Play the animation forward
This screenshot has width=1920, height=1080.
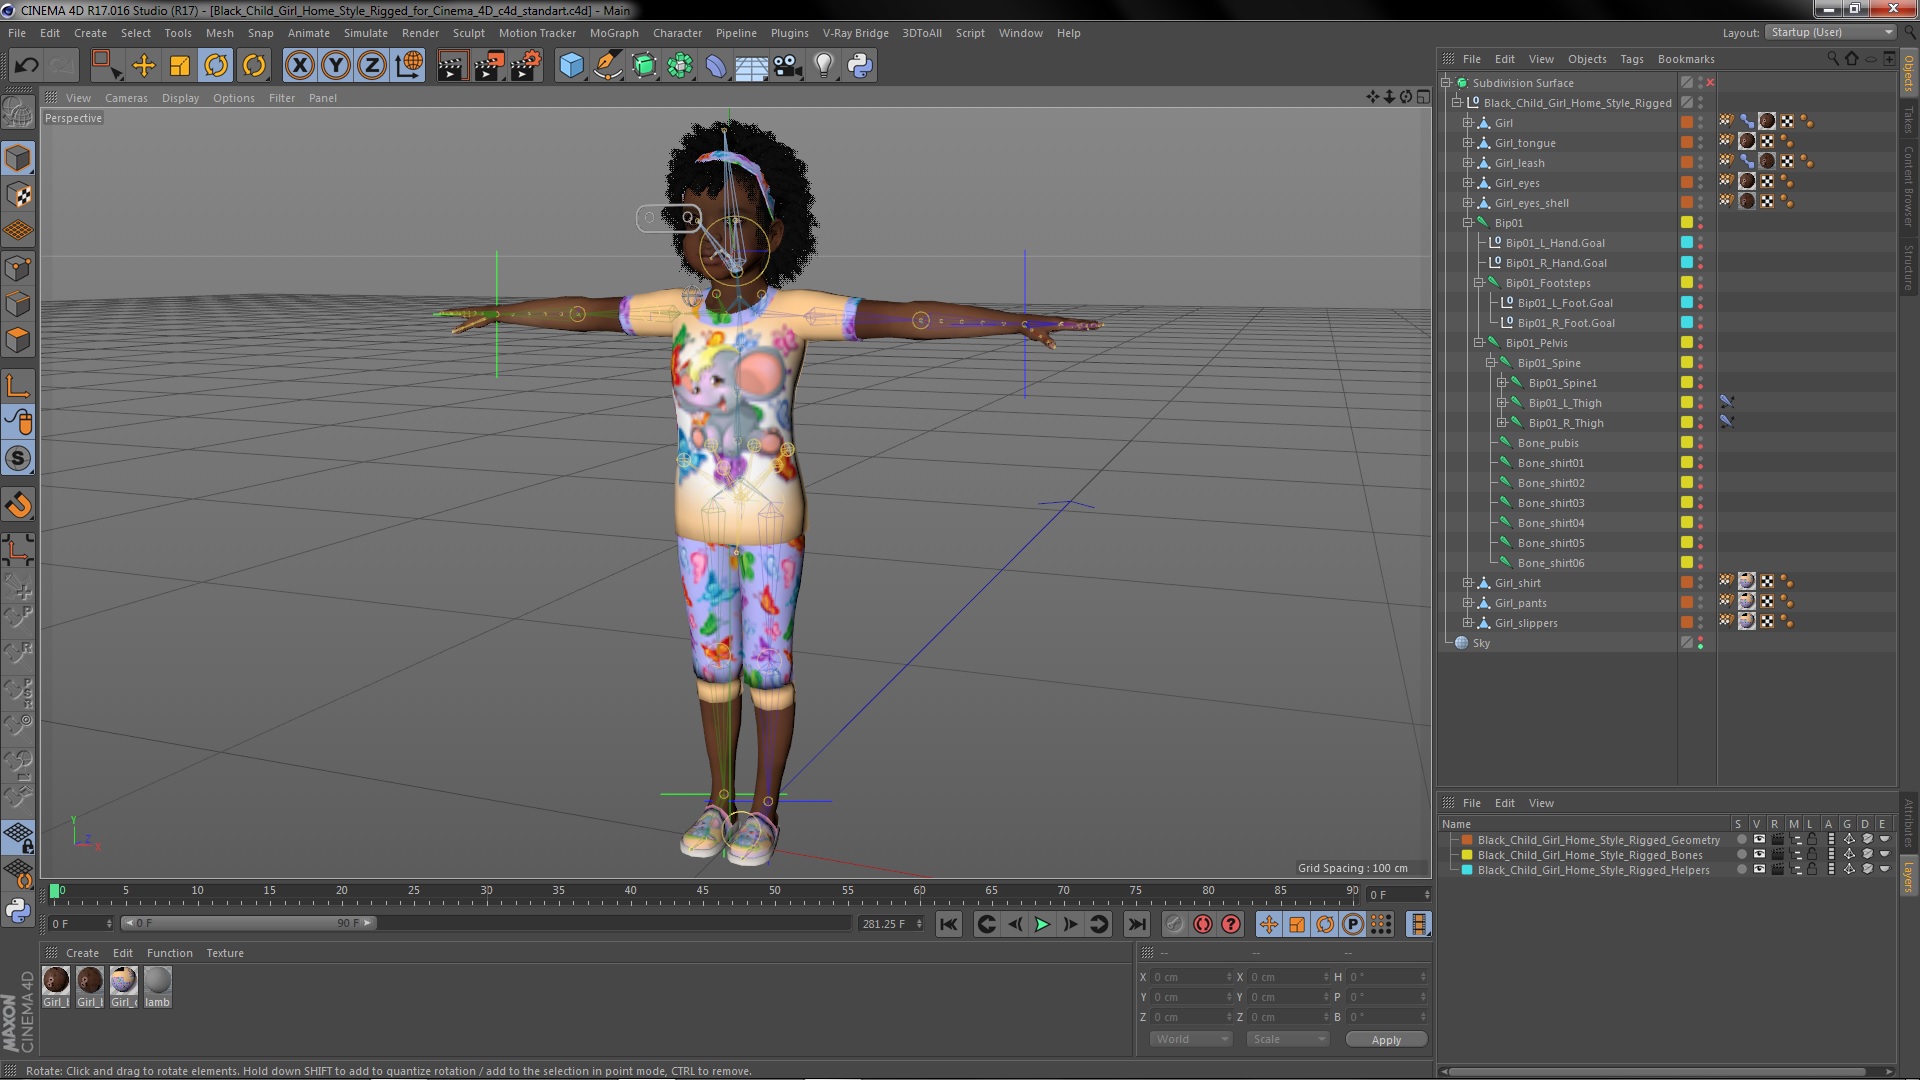point(1042,924)
